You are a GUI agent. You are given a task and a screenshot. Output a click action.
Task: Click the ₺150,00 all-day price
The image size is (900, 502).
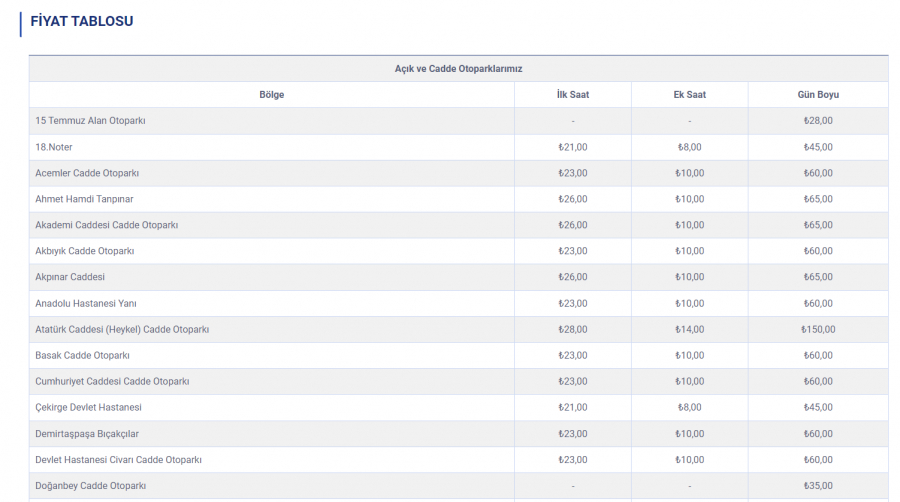(x=818, y=329)
